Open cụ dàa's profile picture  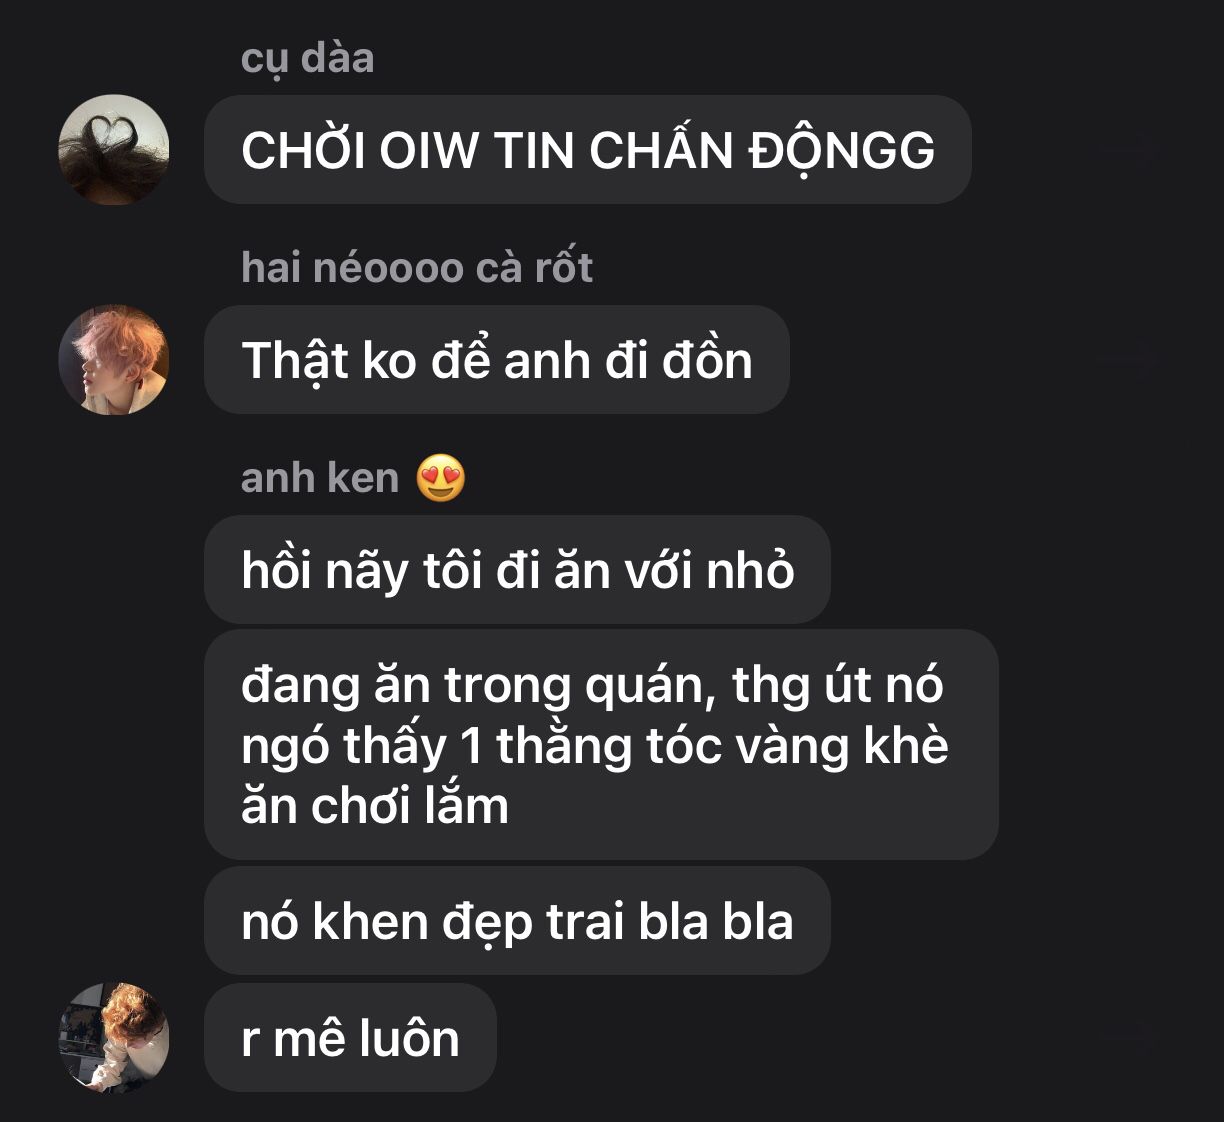114,150
